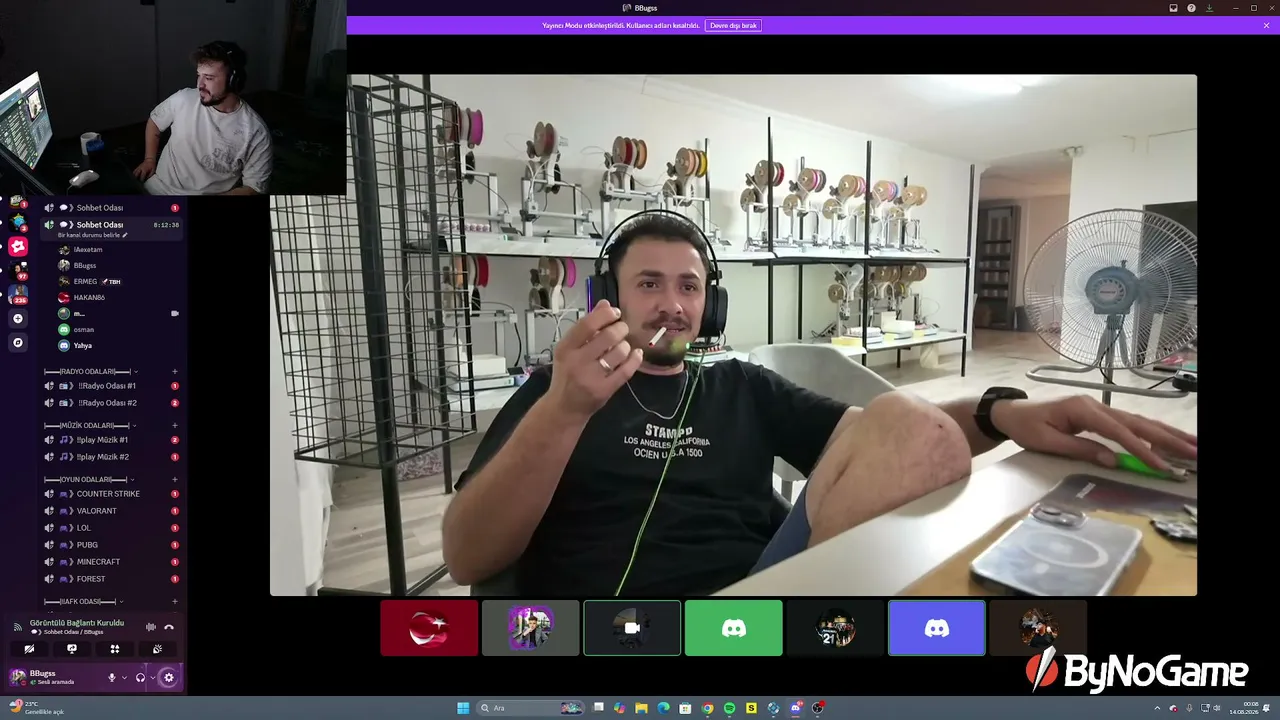Join the PUBG voice channel
This screenshot has width=1280, height=720.
(111, 545)
